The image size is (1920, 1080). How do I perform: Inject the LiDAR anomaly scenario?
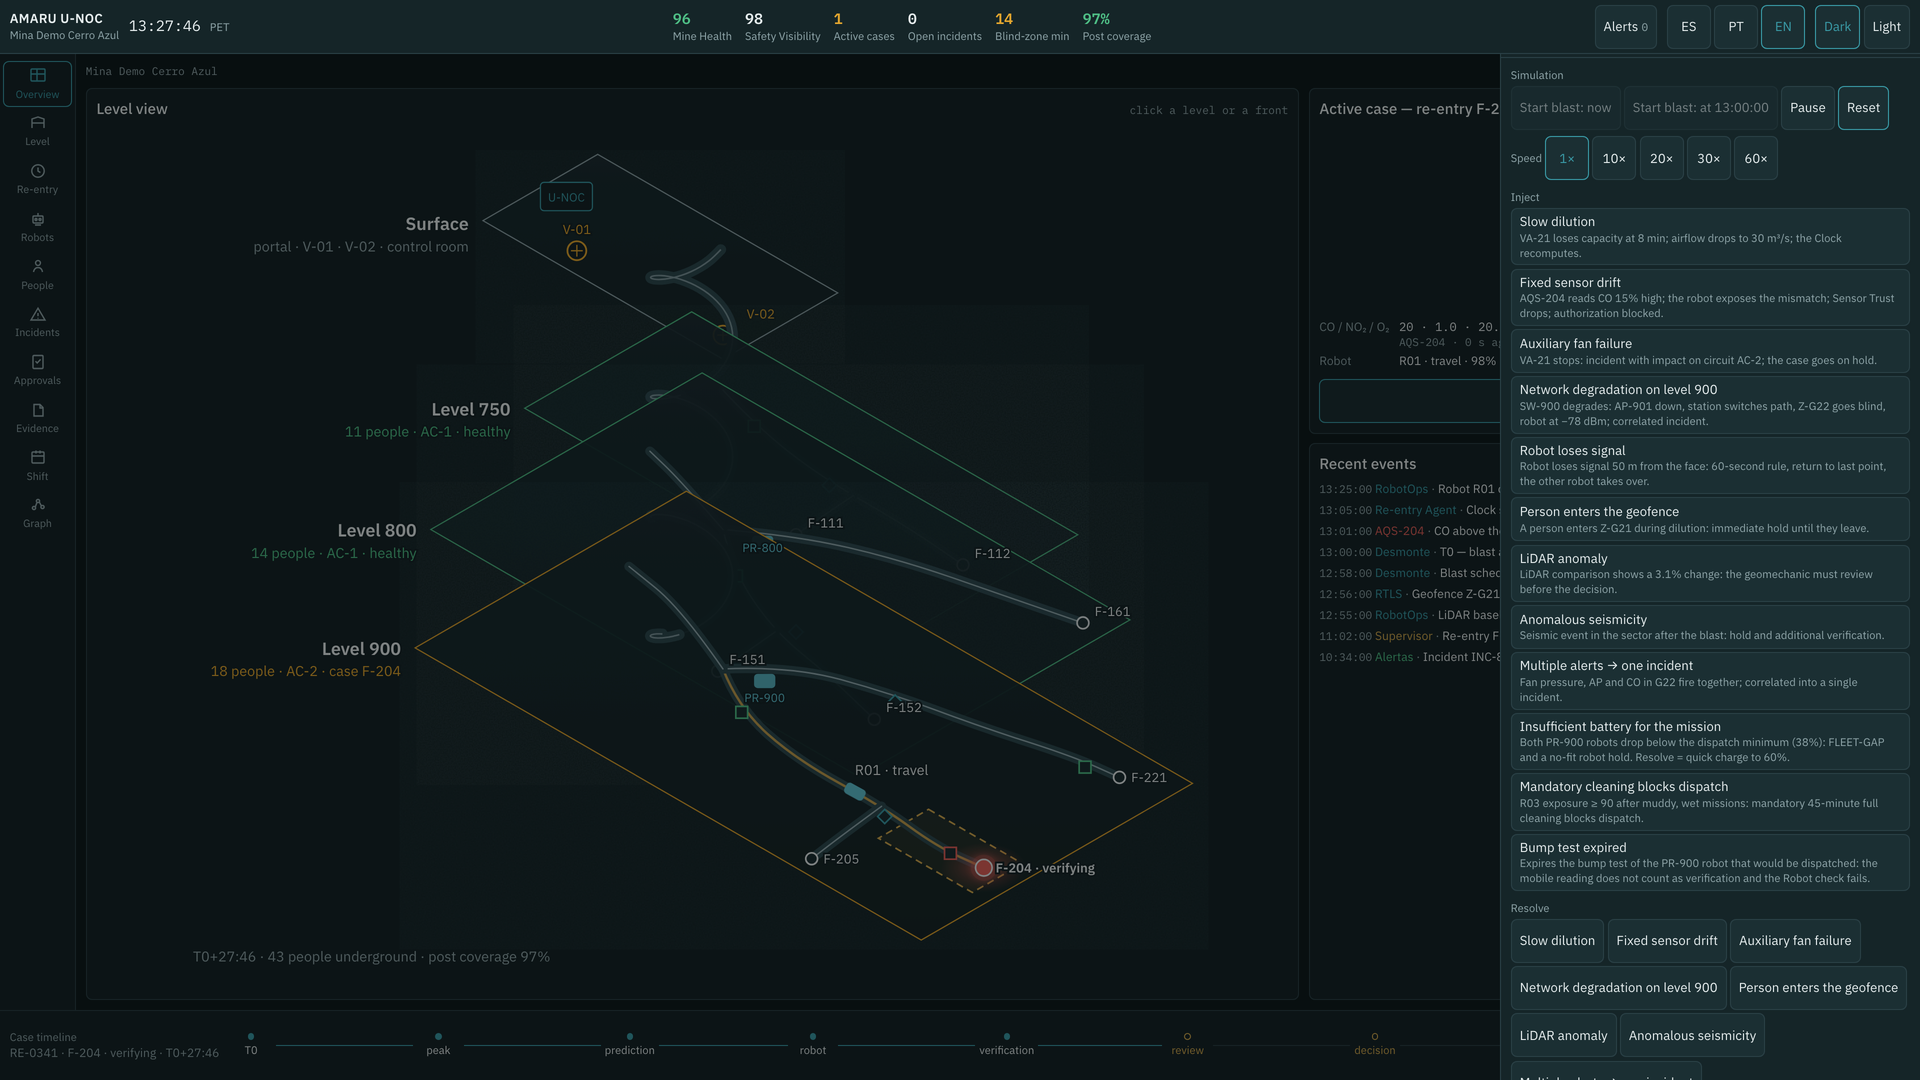(x=1710, y=574)
